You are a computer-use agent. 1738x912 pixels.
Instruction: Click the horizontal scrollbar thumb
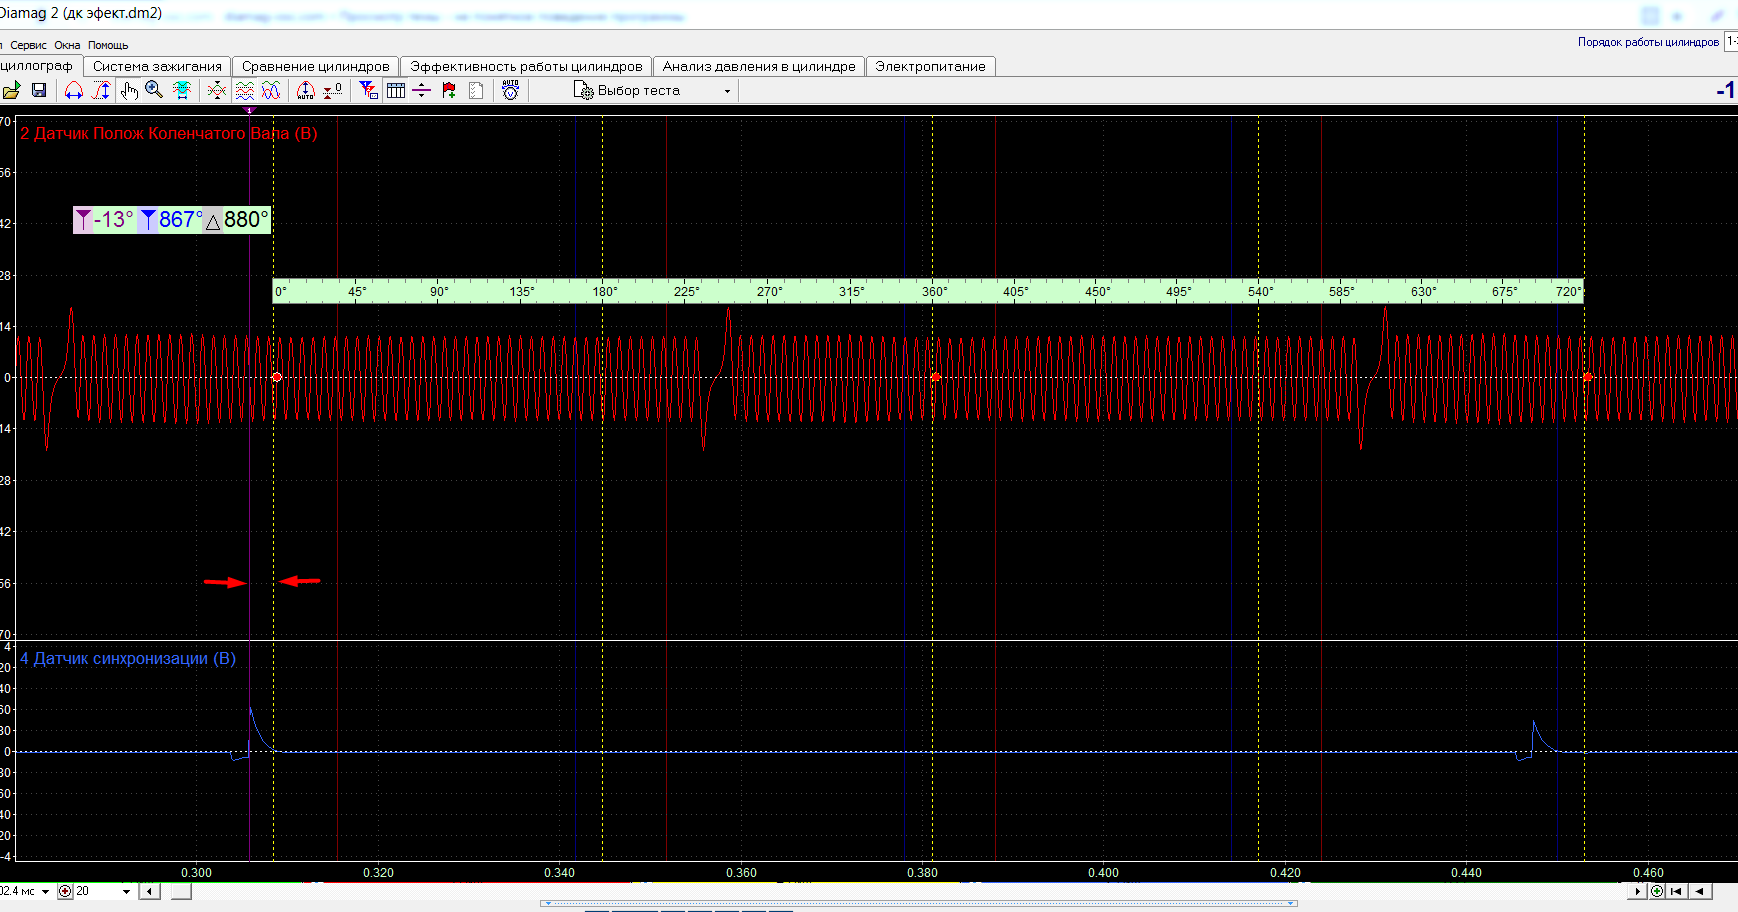tap(181, 891)
